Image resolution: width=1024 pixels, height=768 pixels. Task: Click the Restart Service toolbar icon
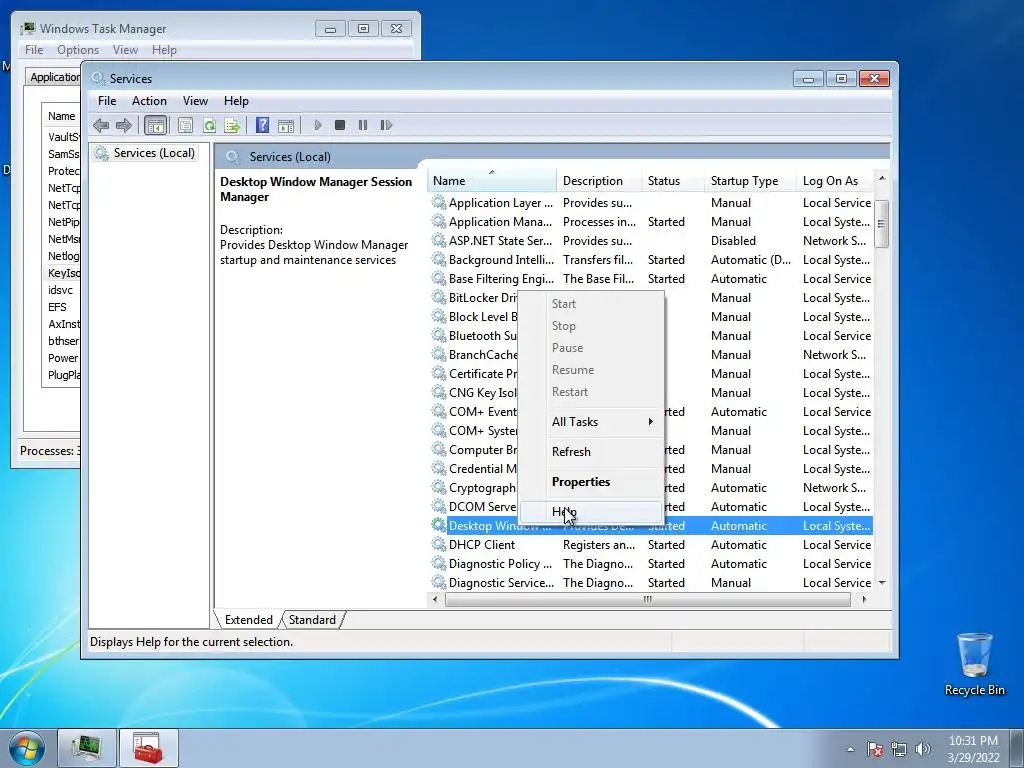click(x=386, y=125)
